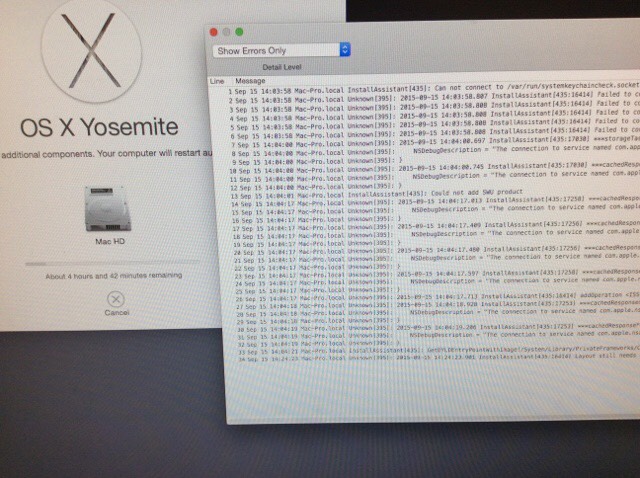Viewport: 640px width, 478px height.
Task: Select log line 7 with timestamp 14:04:00.697
Action: pos(433,142)
